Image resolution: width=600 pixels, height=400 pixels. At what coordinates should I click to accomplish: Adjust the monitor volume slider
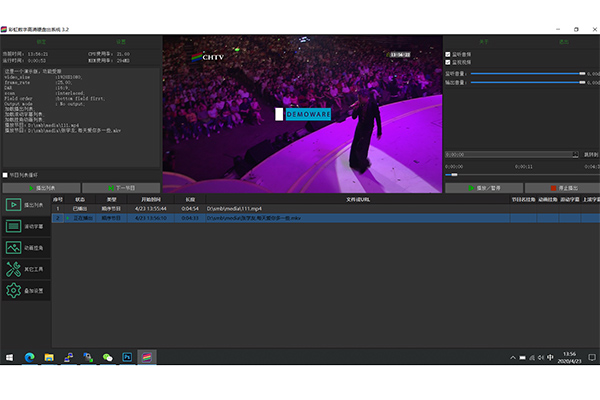coord(528,73)
